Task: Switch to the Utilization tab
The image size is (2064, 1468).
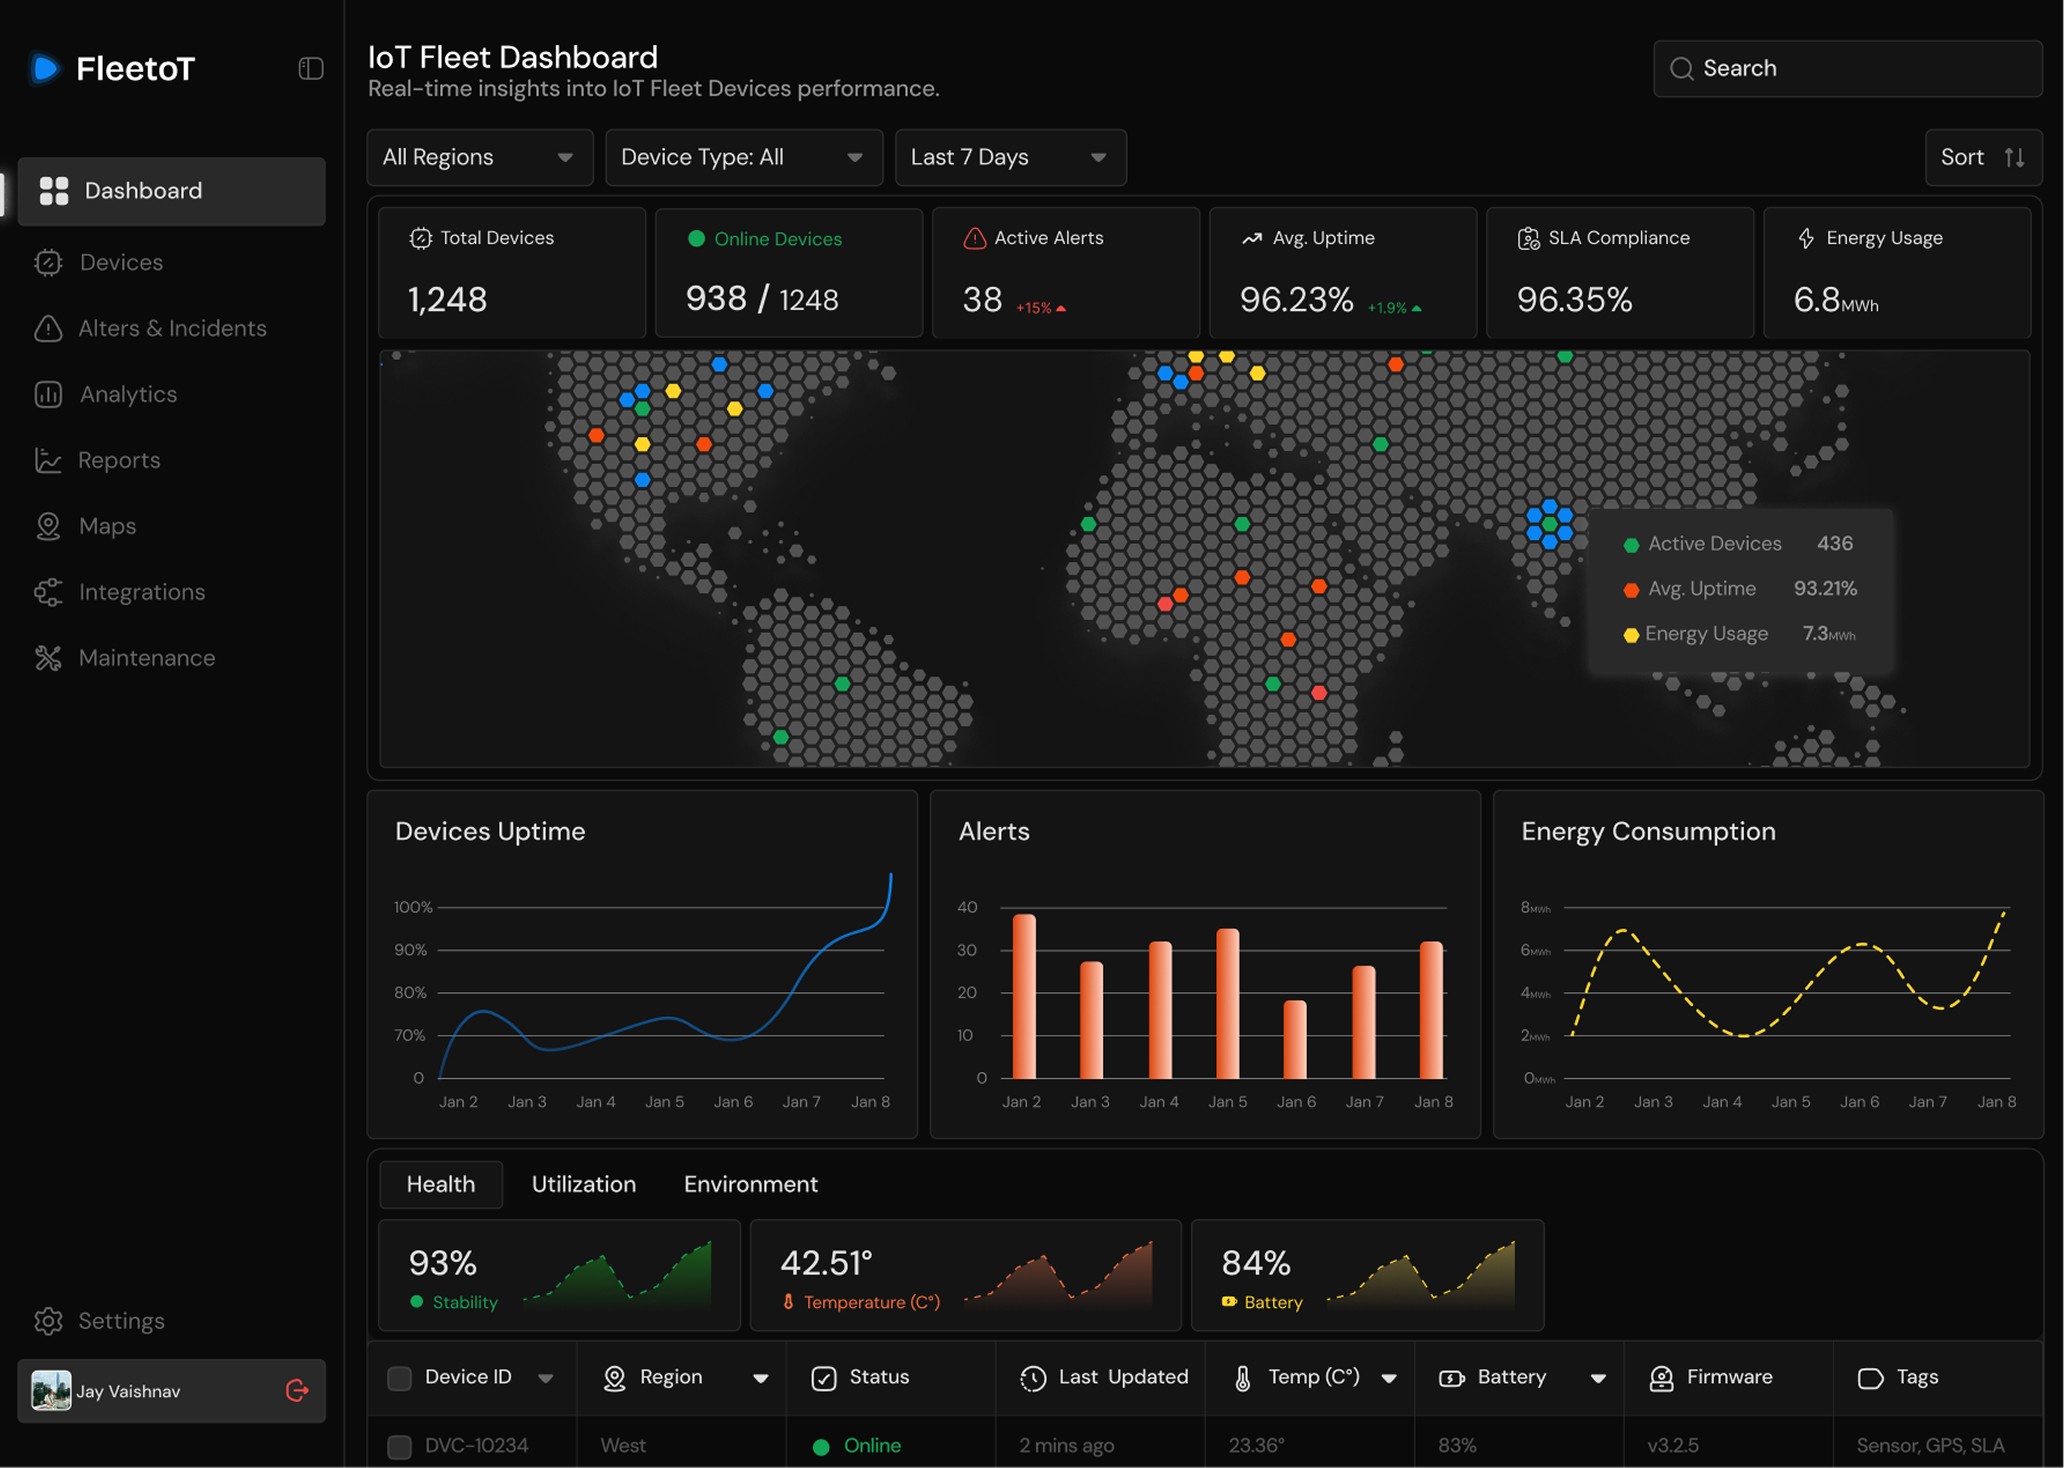Action: click(x=583, y=1184)
